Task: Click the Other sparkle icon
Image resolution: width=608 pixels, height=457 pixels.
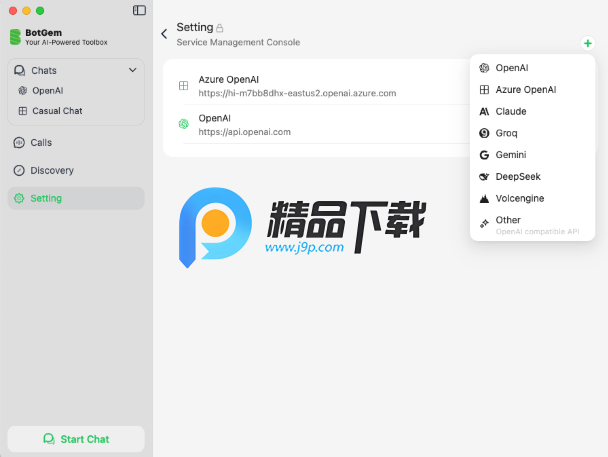Action: (x=484, y=223)
